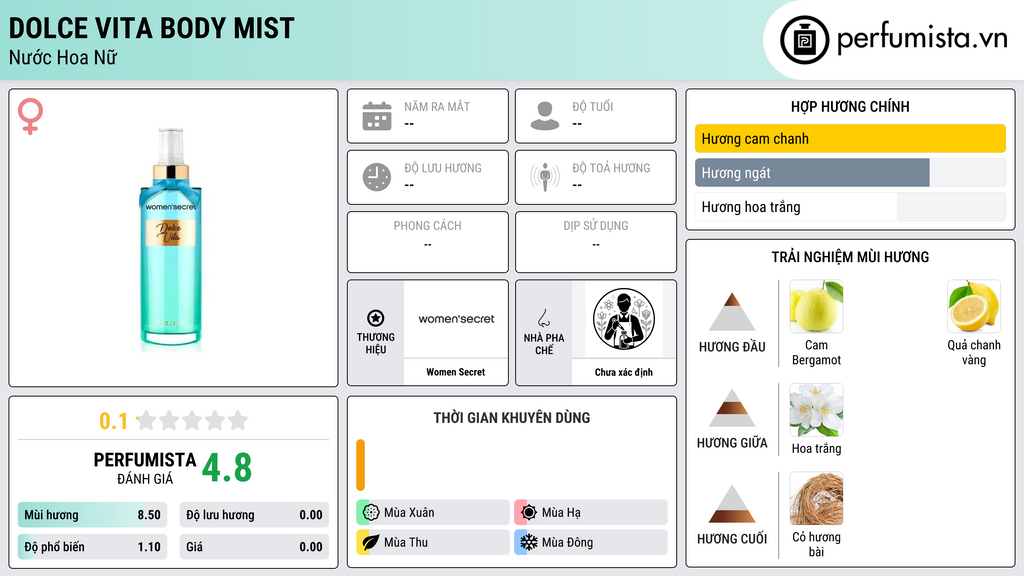Select the Mùa Hạ sun tag
Image resolution: width=1024 pixels, height=576 pixels.
click(x=591, y=513)
